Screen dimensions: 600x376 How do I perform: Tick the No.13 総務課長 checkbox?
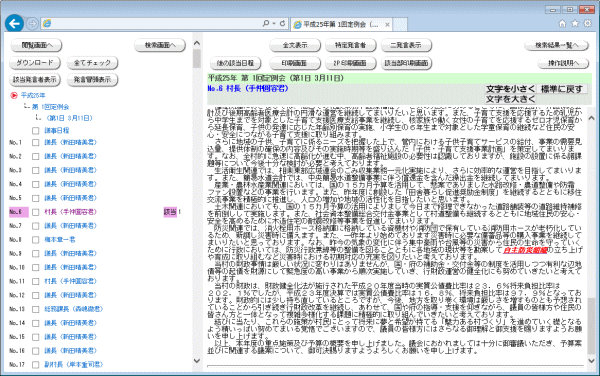[x=36, y=309]
